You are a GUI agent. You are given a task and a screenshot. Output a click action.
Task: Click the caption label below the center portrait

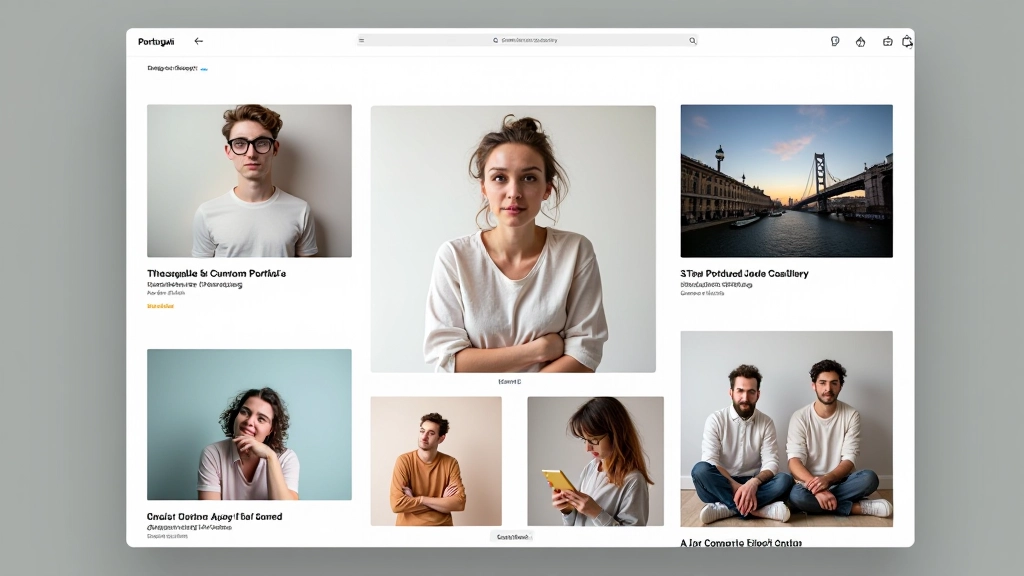511,380
